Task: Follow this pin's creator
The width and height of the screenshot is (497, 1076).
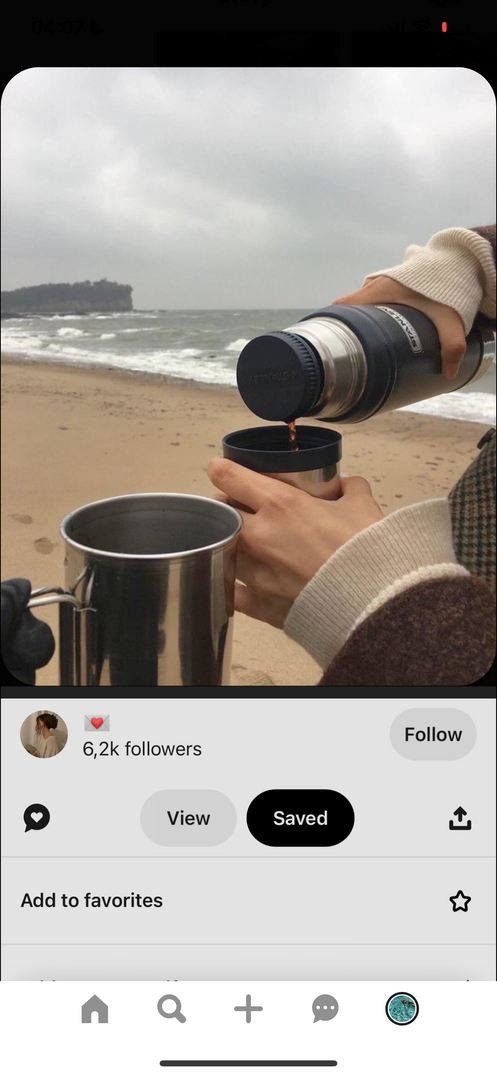Action: pyautogui.click(x=433, y=734)
